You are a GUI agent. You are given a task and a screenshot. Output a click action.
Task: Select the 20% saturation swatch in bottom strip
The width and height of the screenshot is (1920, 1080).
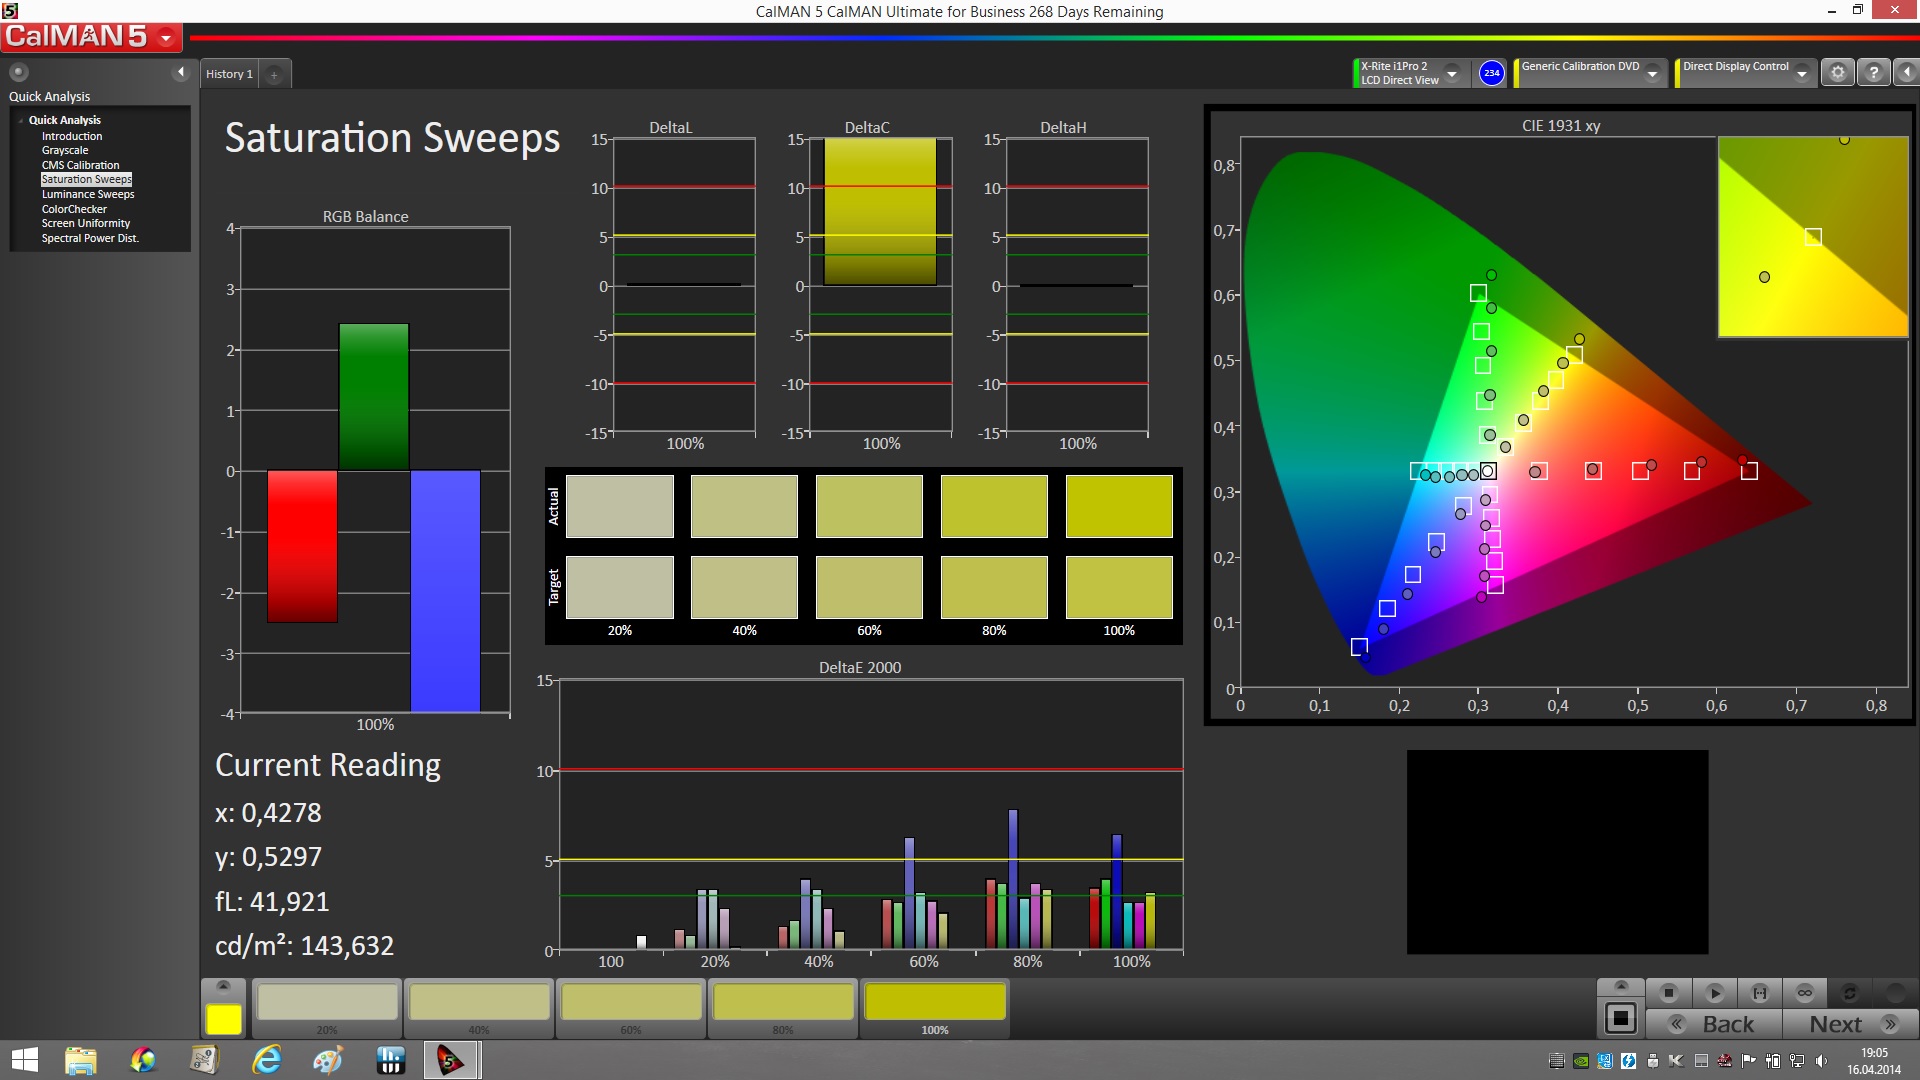327,1008
